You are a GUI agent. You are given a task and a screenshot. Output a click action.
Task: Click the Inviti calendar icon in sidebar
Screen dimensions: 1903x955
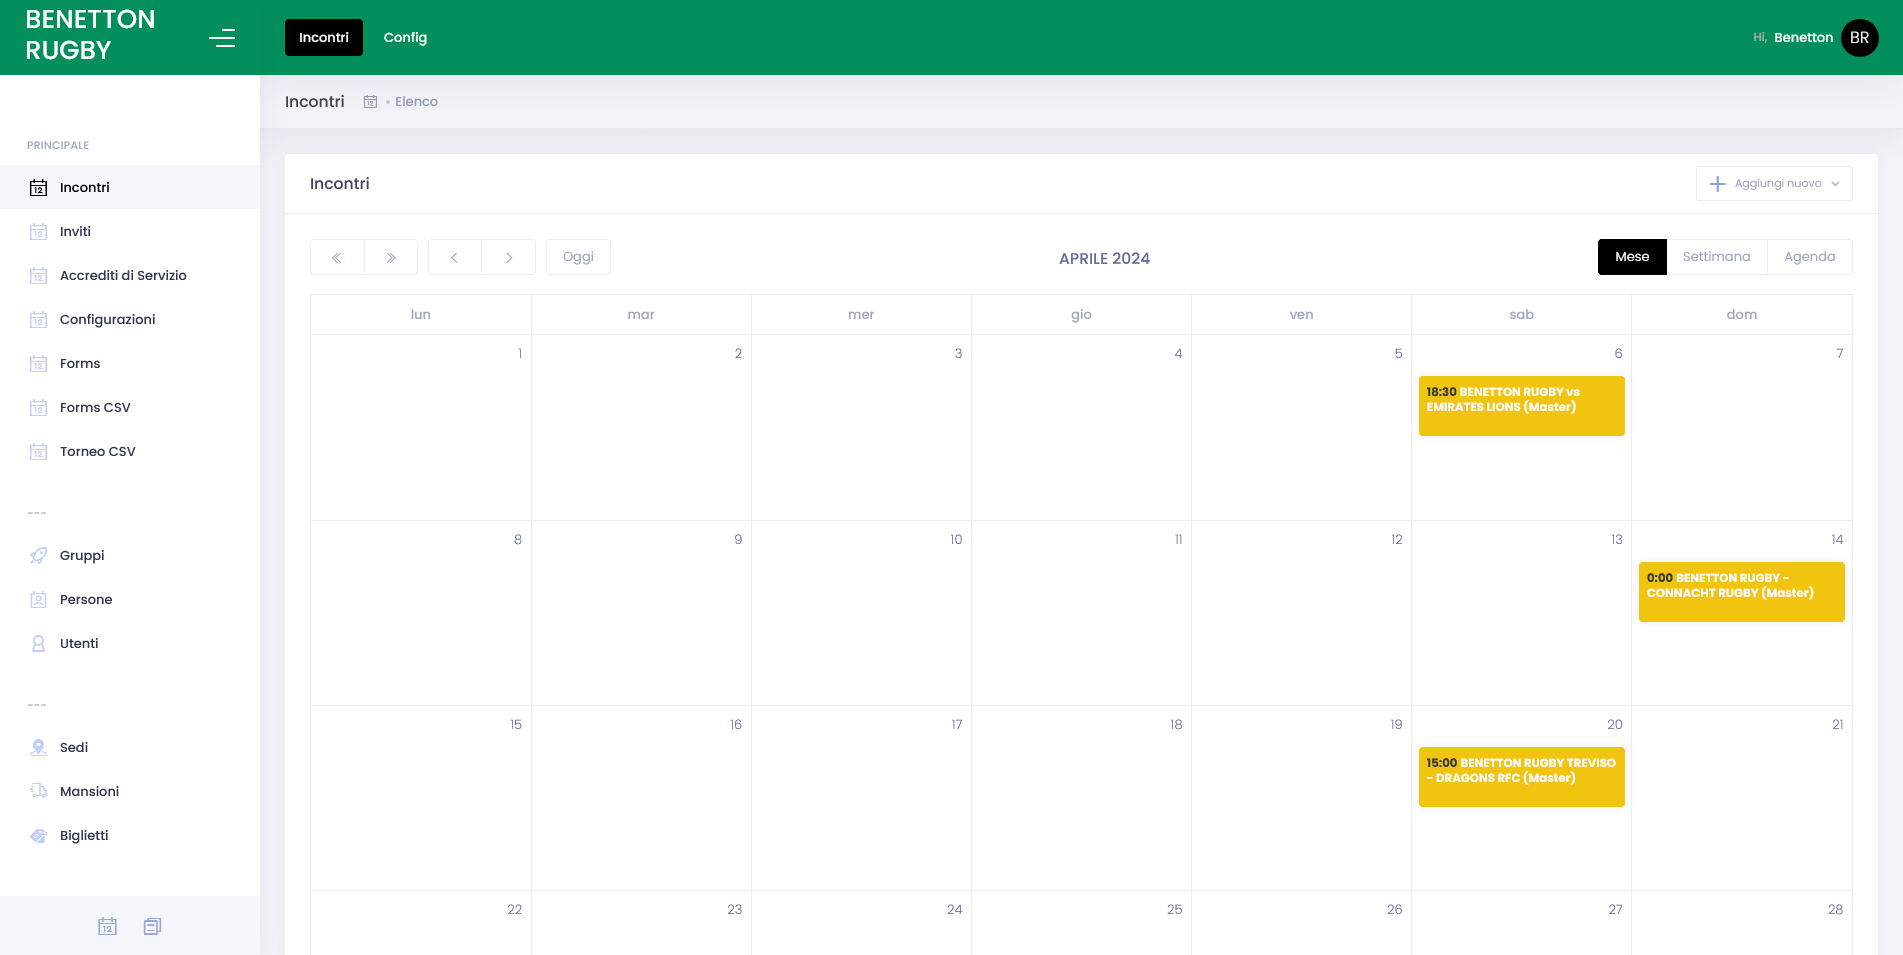tap(38, 231)
